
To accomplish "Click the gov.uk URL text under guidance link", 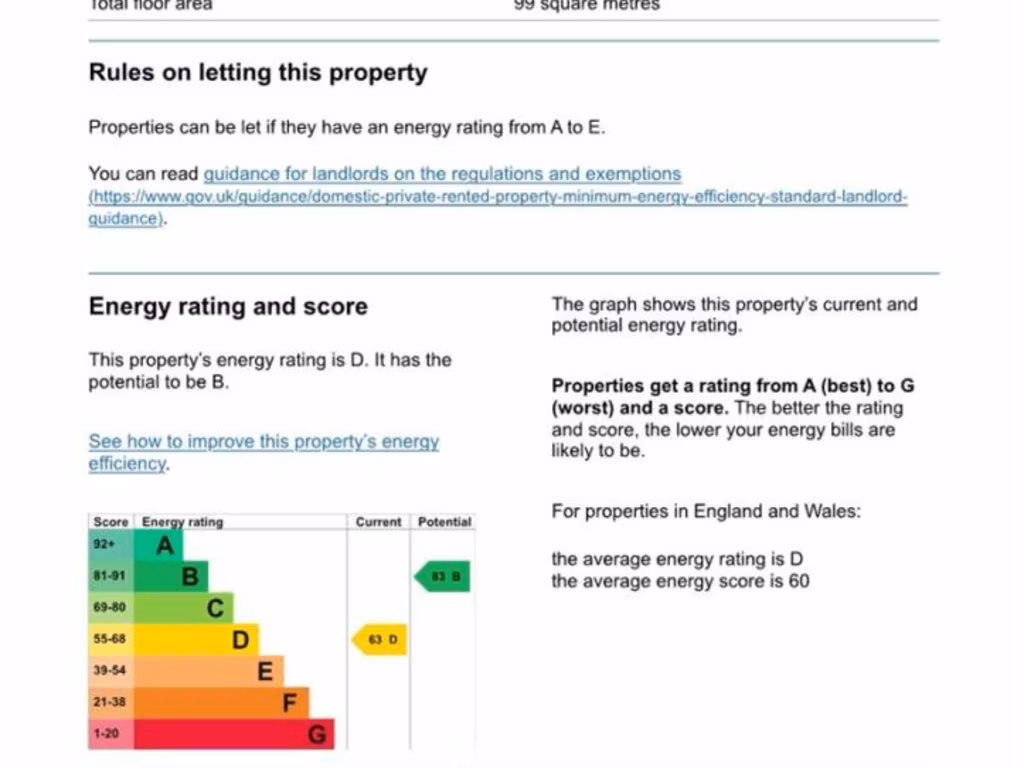I will [x=498, y=197].
